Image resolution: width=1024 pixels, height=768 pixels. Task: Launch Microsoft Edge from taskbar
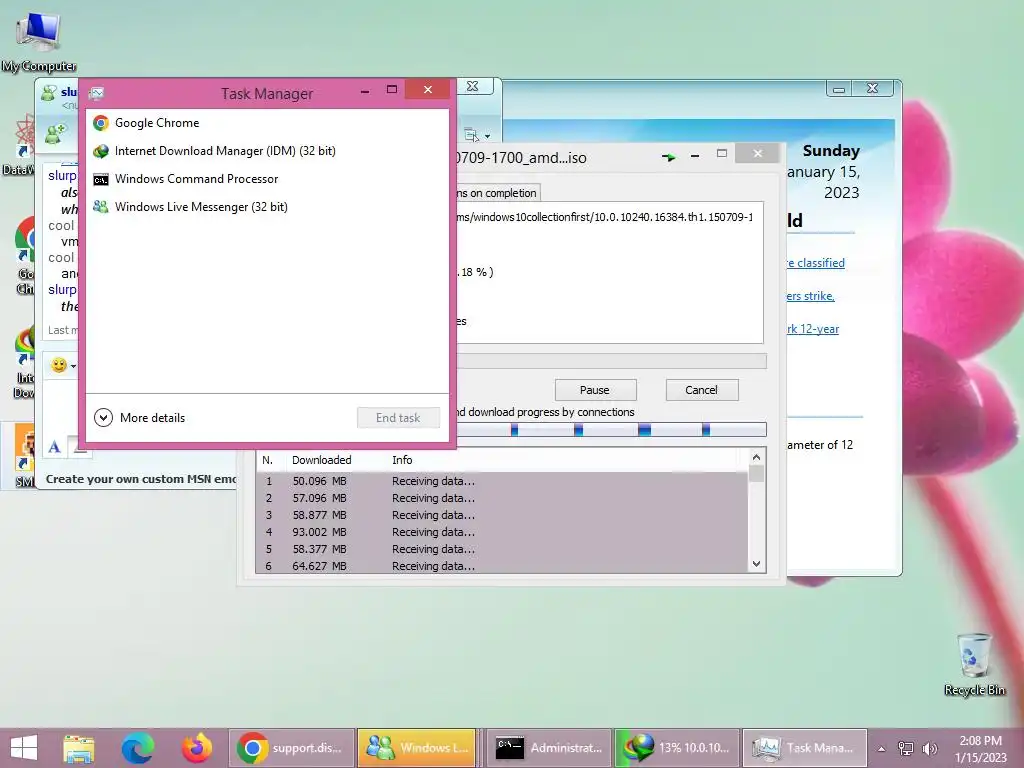point(138,748)
